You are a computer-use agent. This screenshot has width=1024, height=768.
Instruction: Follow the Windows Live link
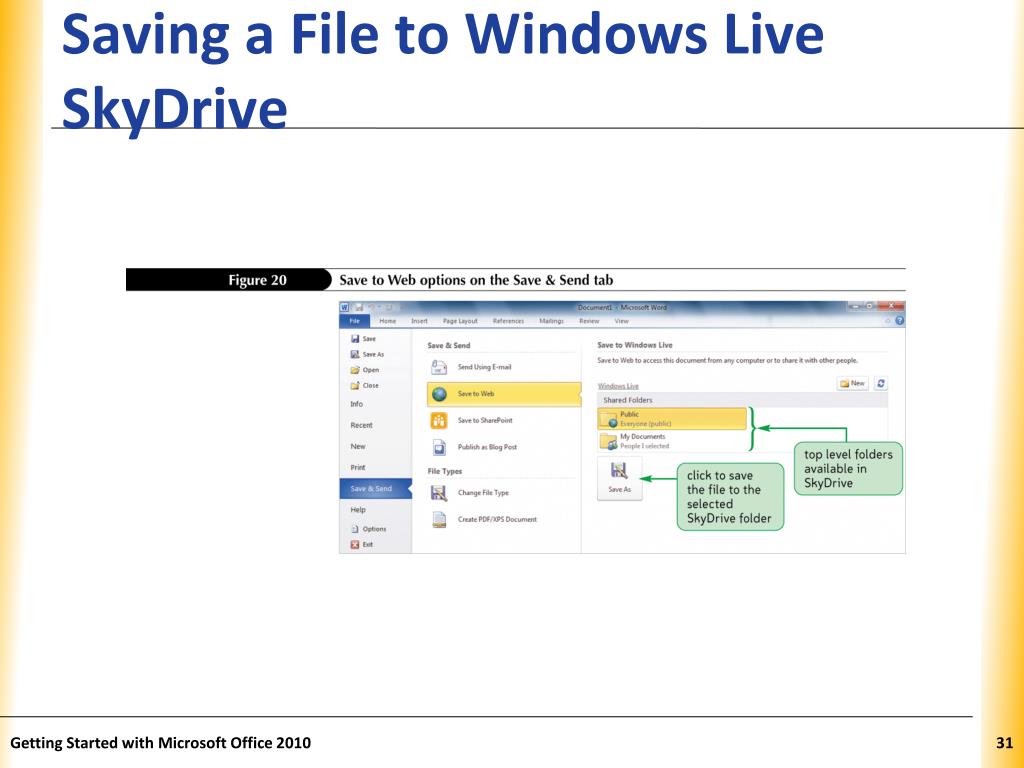tap(618, 386)
